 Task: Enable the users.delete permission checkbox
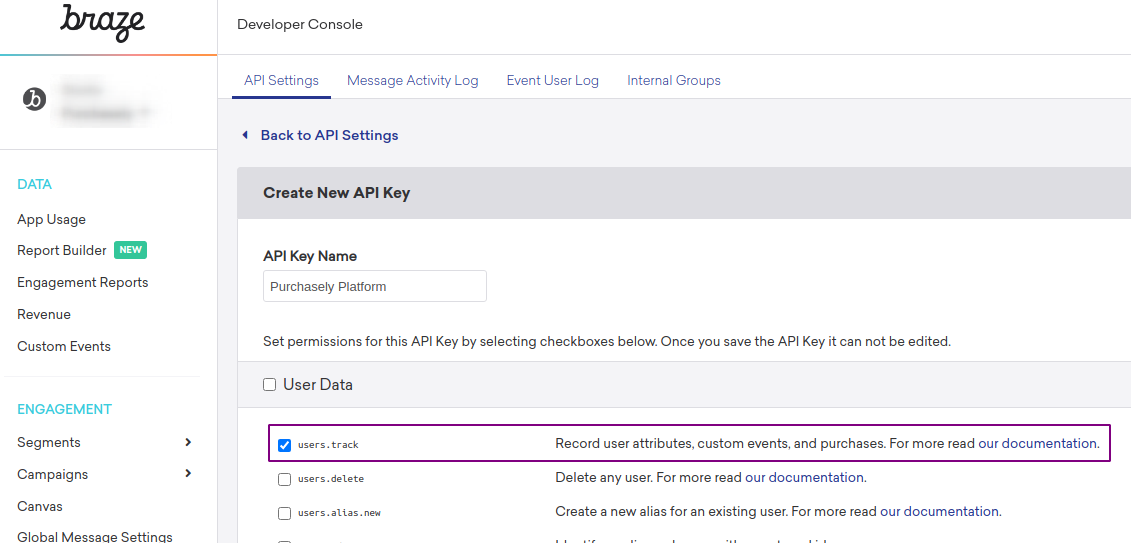coord(284,479)
